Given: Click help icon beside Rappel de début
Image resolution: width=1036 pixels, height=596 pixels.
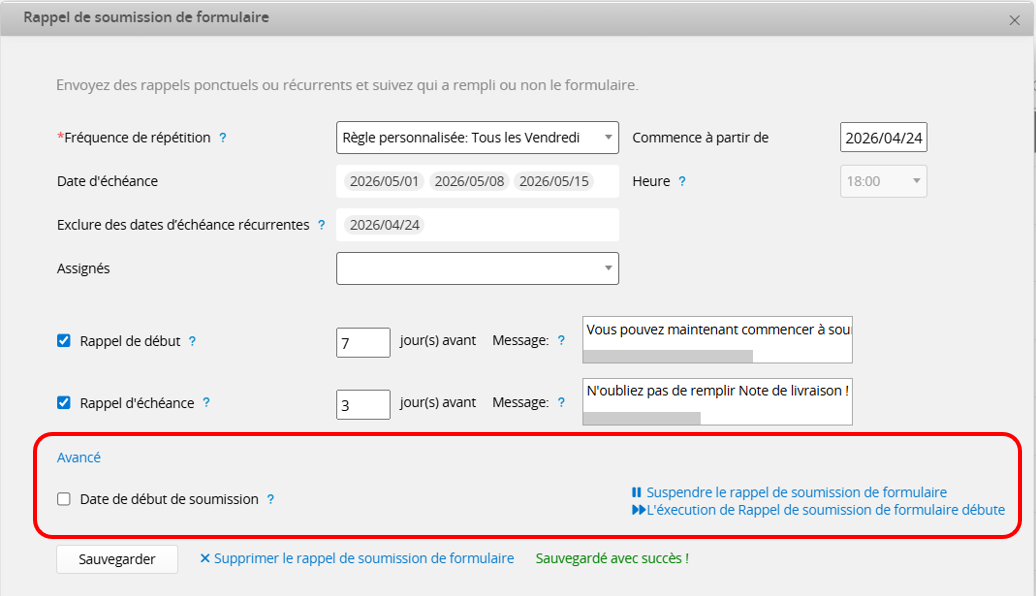Looking at the screenshot, I should (192, 341).
